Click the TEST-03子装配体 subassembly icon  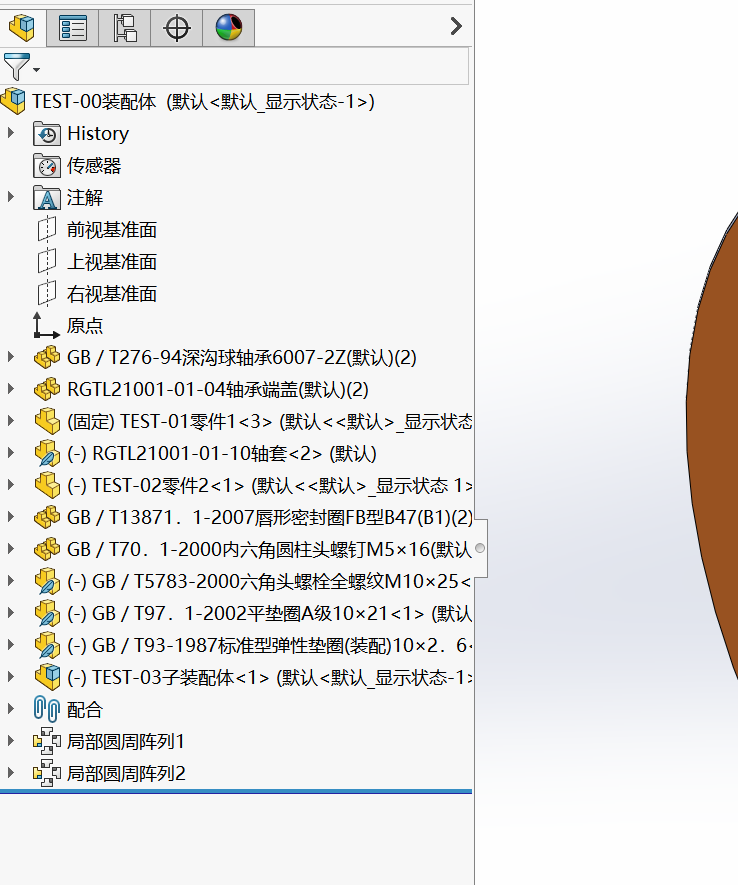pyautogui.click(x=47, y=677)
